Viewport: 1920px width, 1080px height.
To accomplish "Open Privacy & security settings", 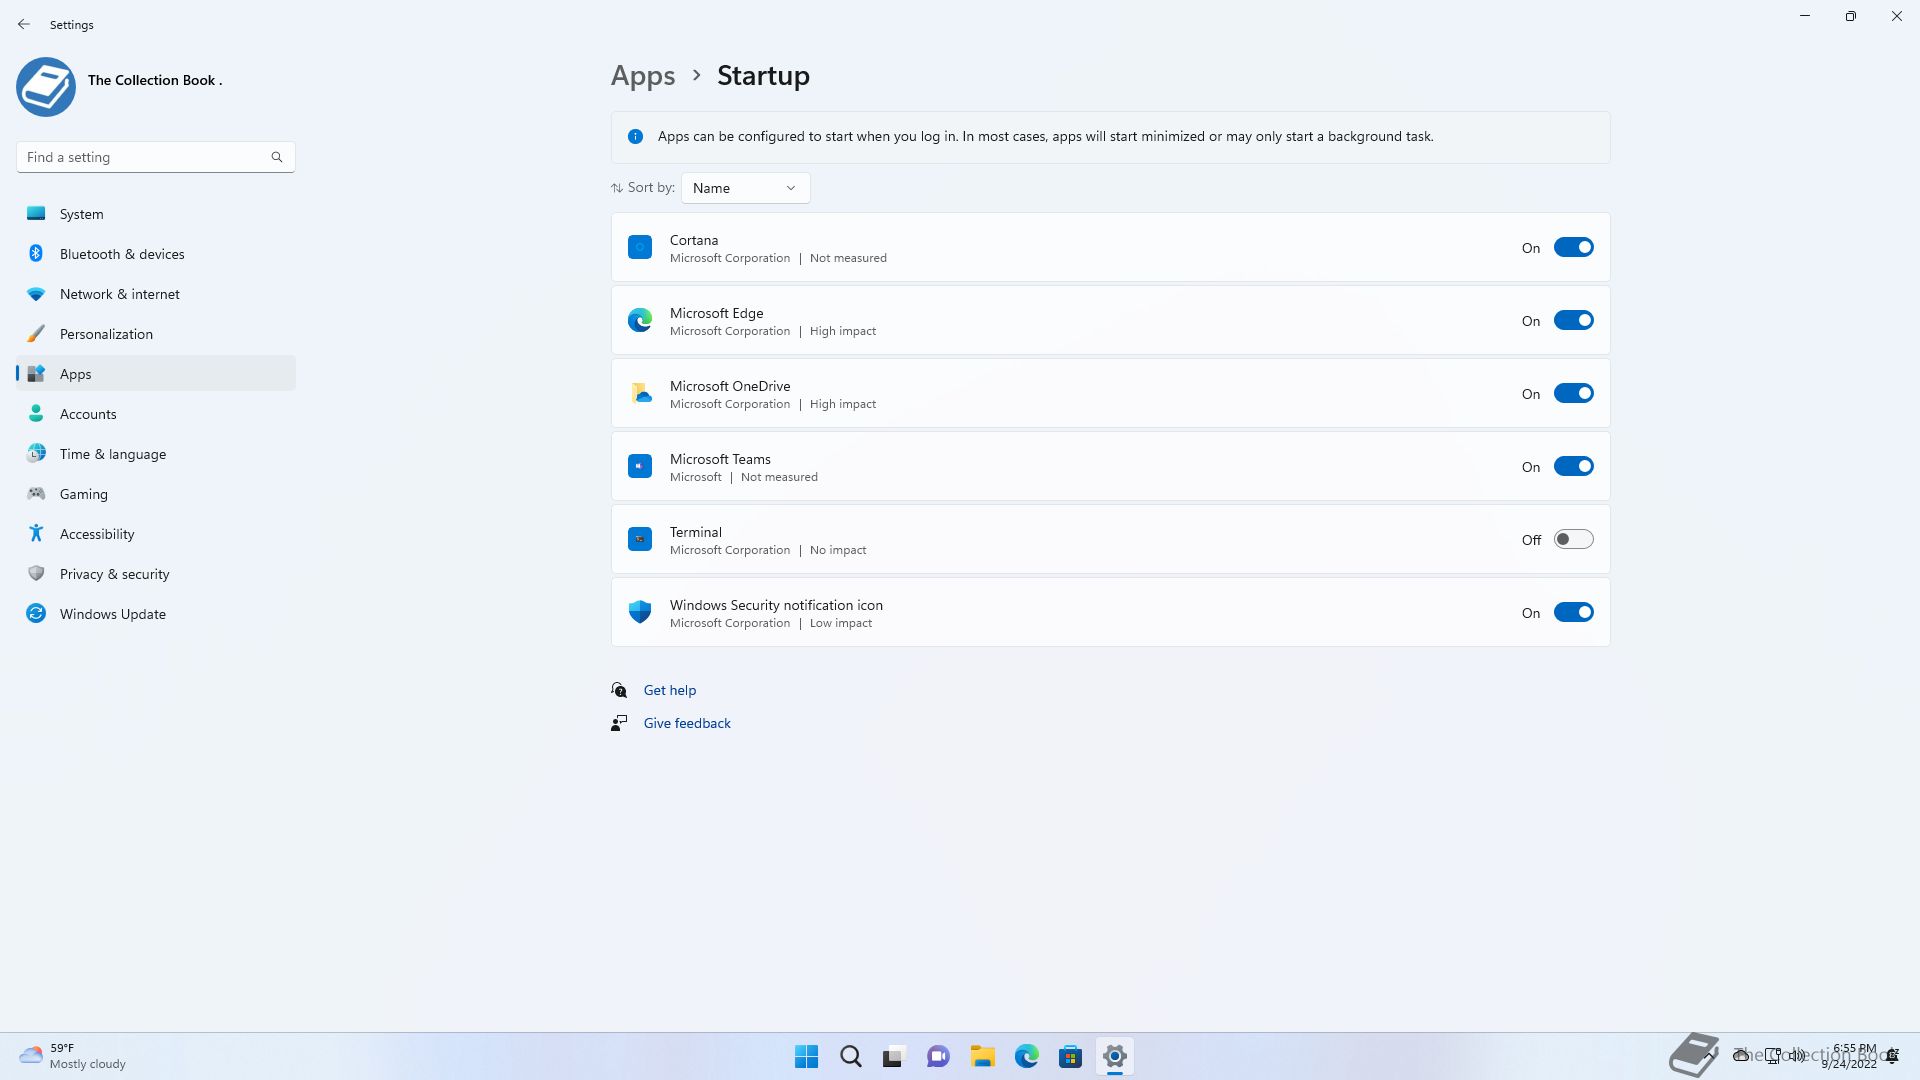I will click(x=156, y=574).
